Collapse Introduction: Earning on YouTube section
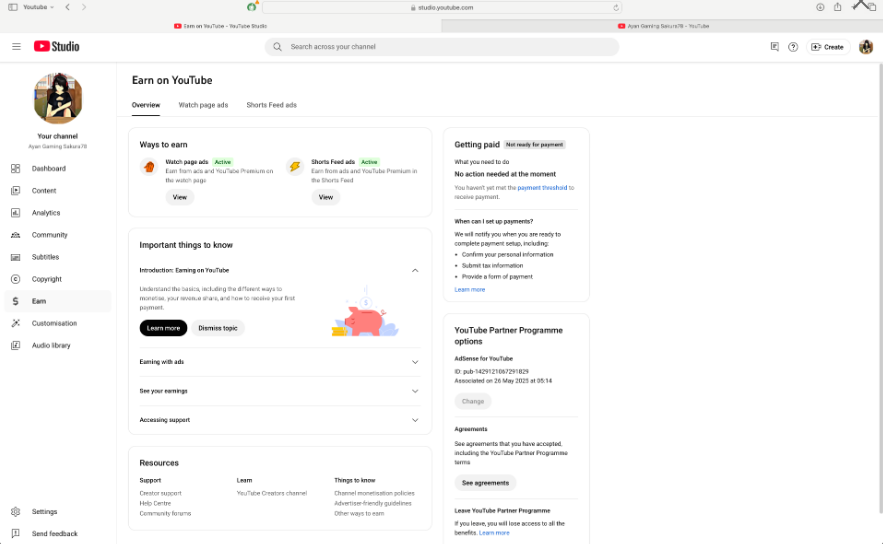 [415, 270]
